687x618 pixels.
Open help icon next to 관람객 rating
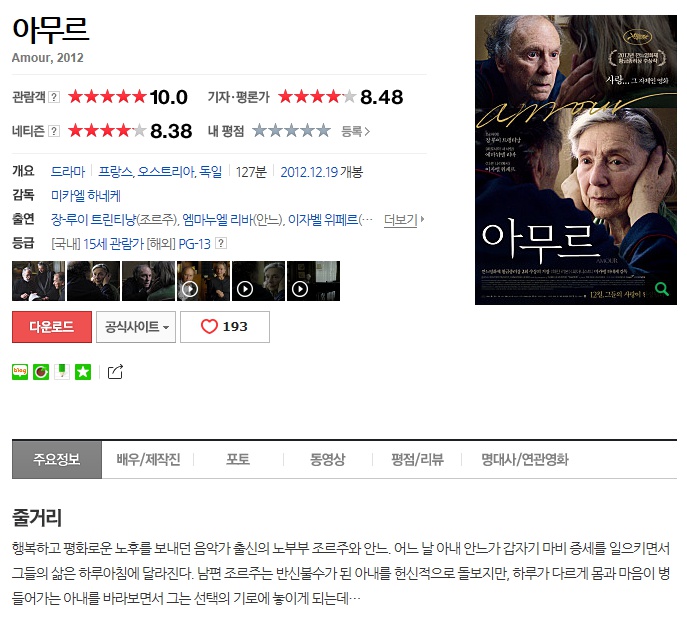(53, 97)
